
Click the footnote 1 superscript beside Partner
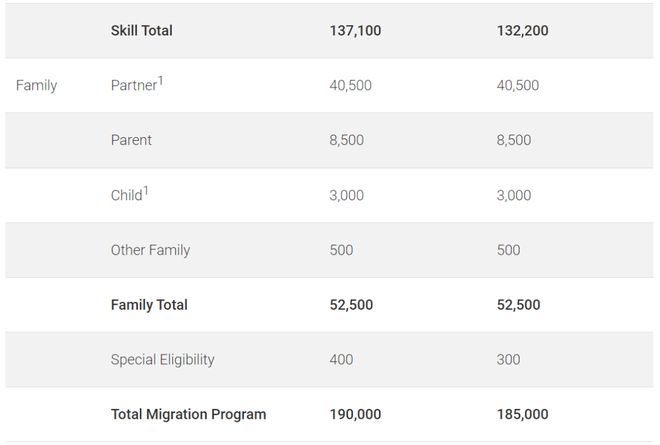(x=160, y=81)
